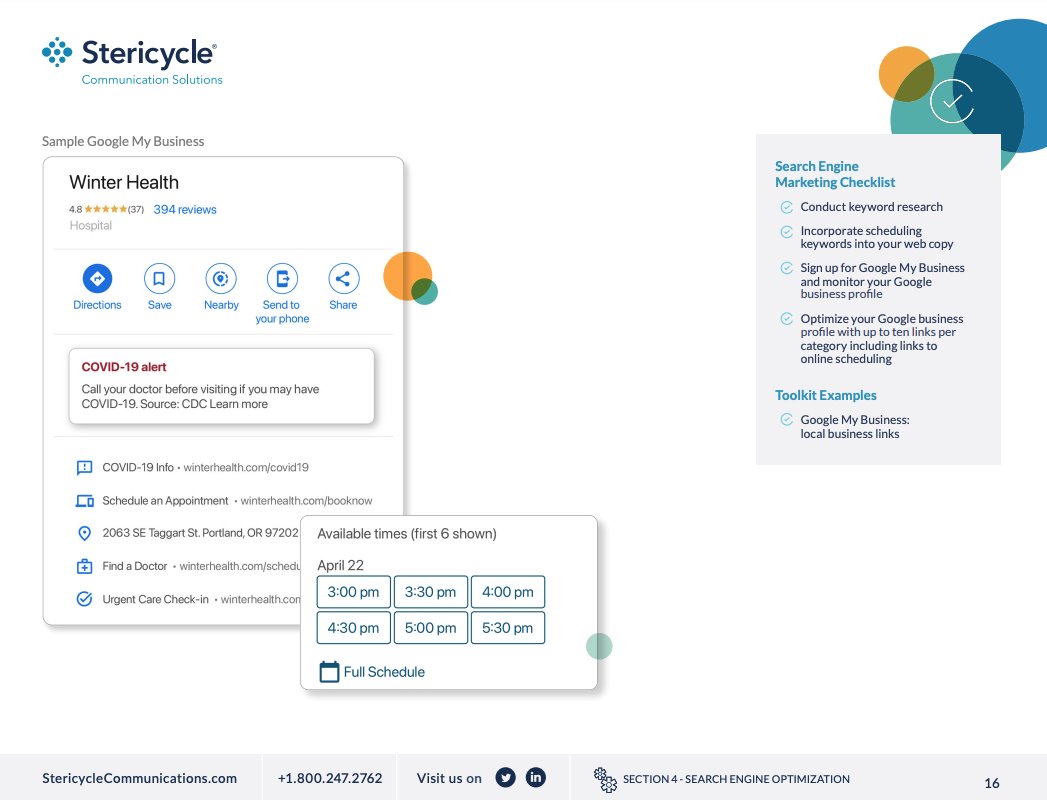
Task: Select the 3:30 pm time slot
Action: (x=431, y=592)
